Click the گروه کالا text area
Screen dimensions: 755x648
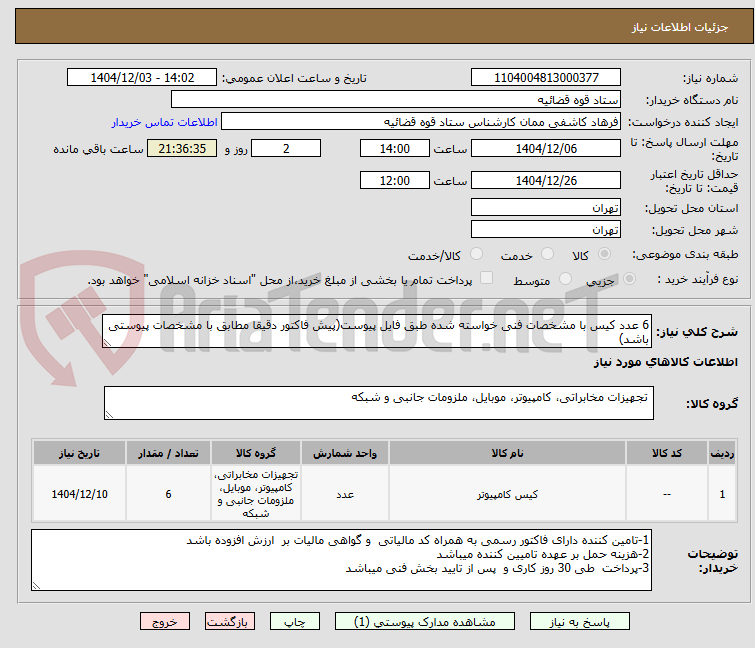pyautogui.click(x=379, y=403)
